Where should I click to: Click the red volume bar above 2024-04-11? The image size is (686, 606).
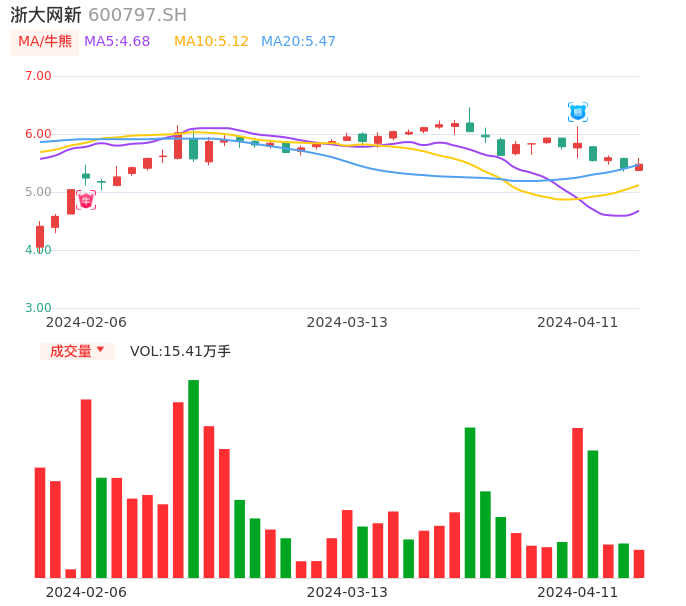click(x=578, y=503)
